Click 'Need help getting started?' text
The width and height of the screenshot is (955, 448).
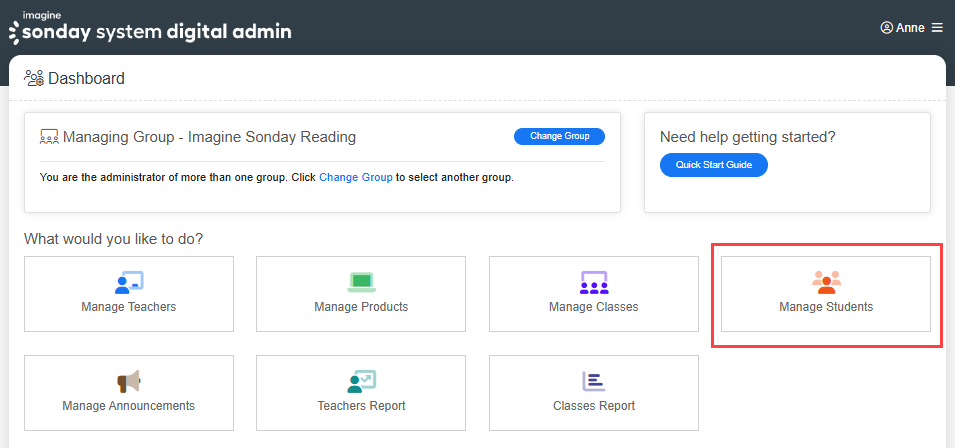(x=748, y=137)
